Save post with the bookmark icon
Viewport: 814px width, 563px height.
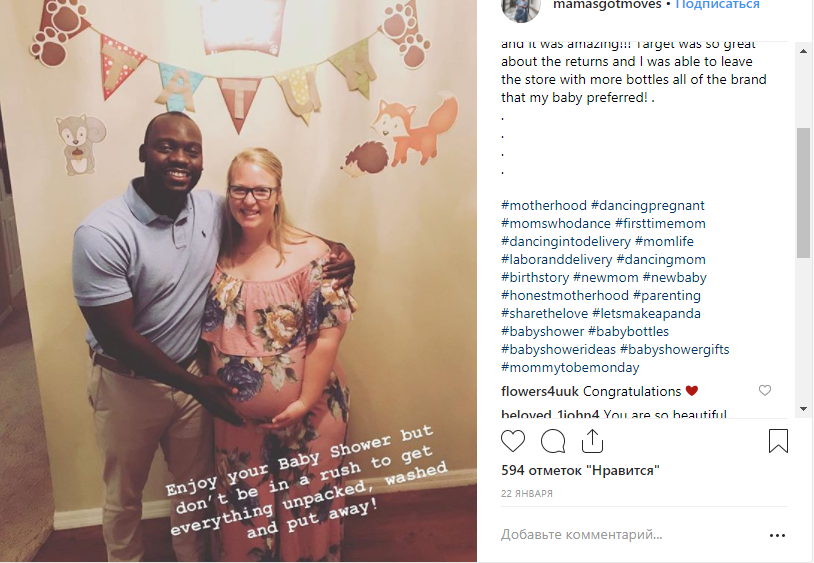pyautogui.click(x=778, y=441)
